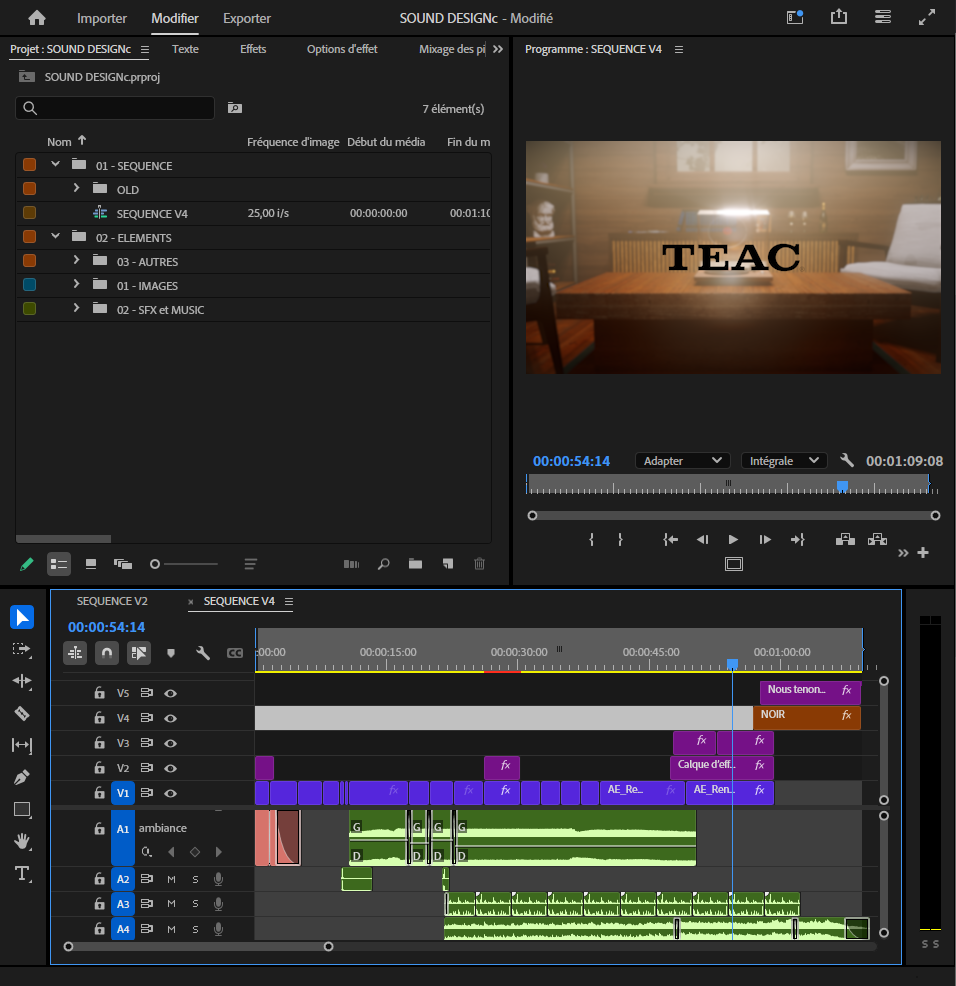Open Program monitor settings via the wrench icon
The image size is (956, 986).
(x=847, y=460)
